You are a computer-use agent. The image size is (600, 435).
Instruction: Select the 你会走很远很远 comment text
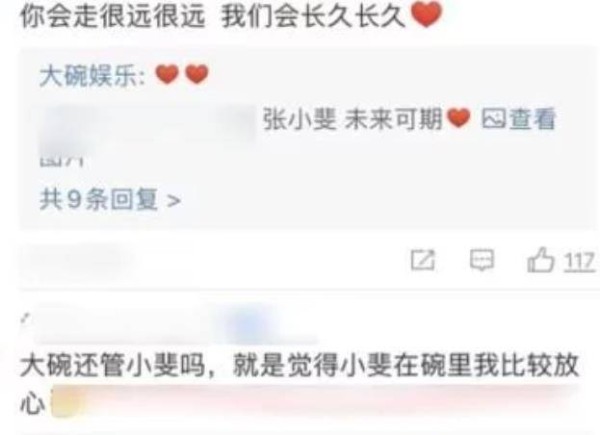pos(113,17)
